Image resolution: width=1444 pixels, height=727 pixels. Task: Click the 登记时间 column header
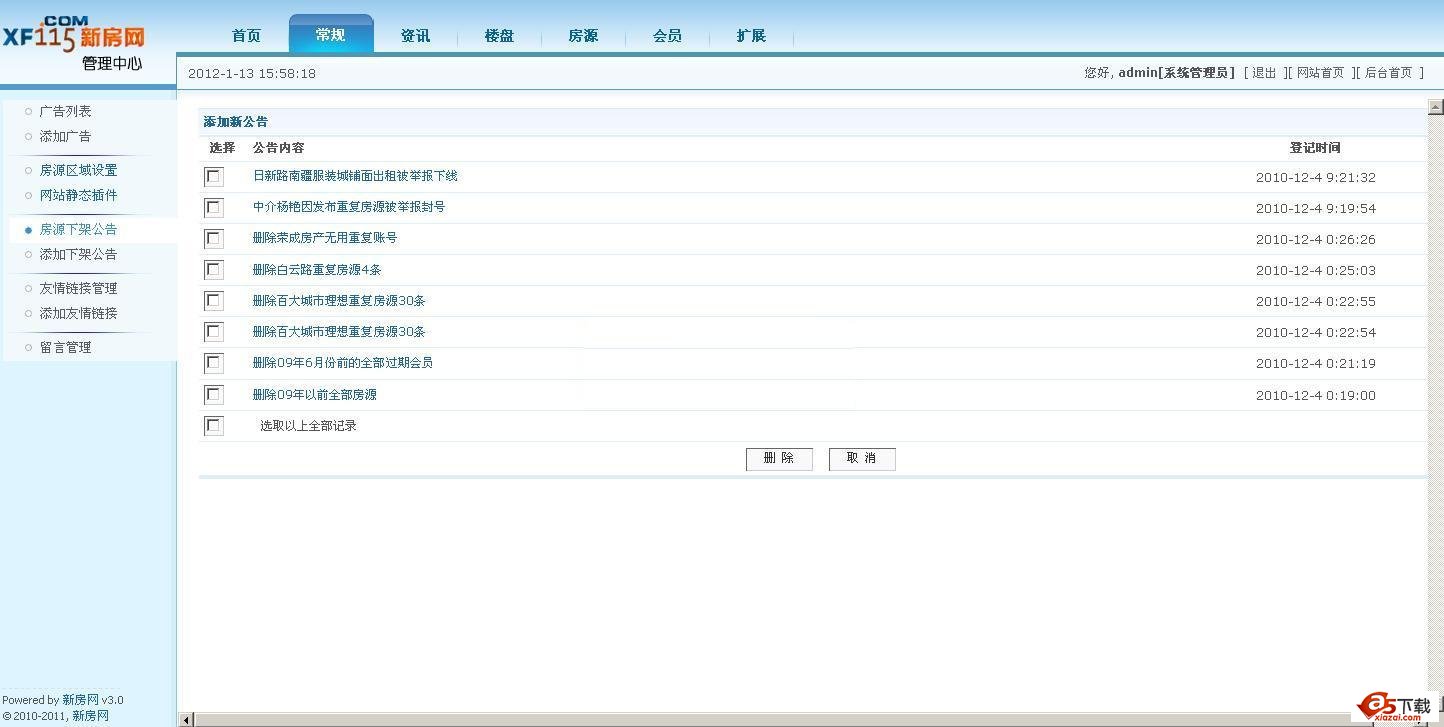pos(1315,148)
